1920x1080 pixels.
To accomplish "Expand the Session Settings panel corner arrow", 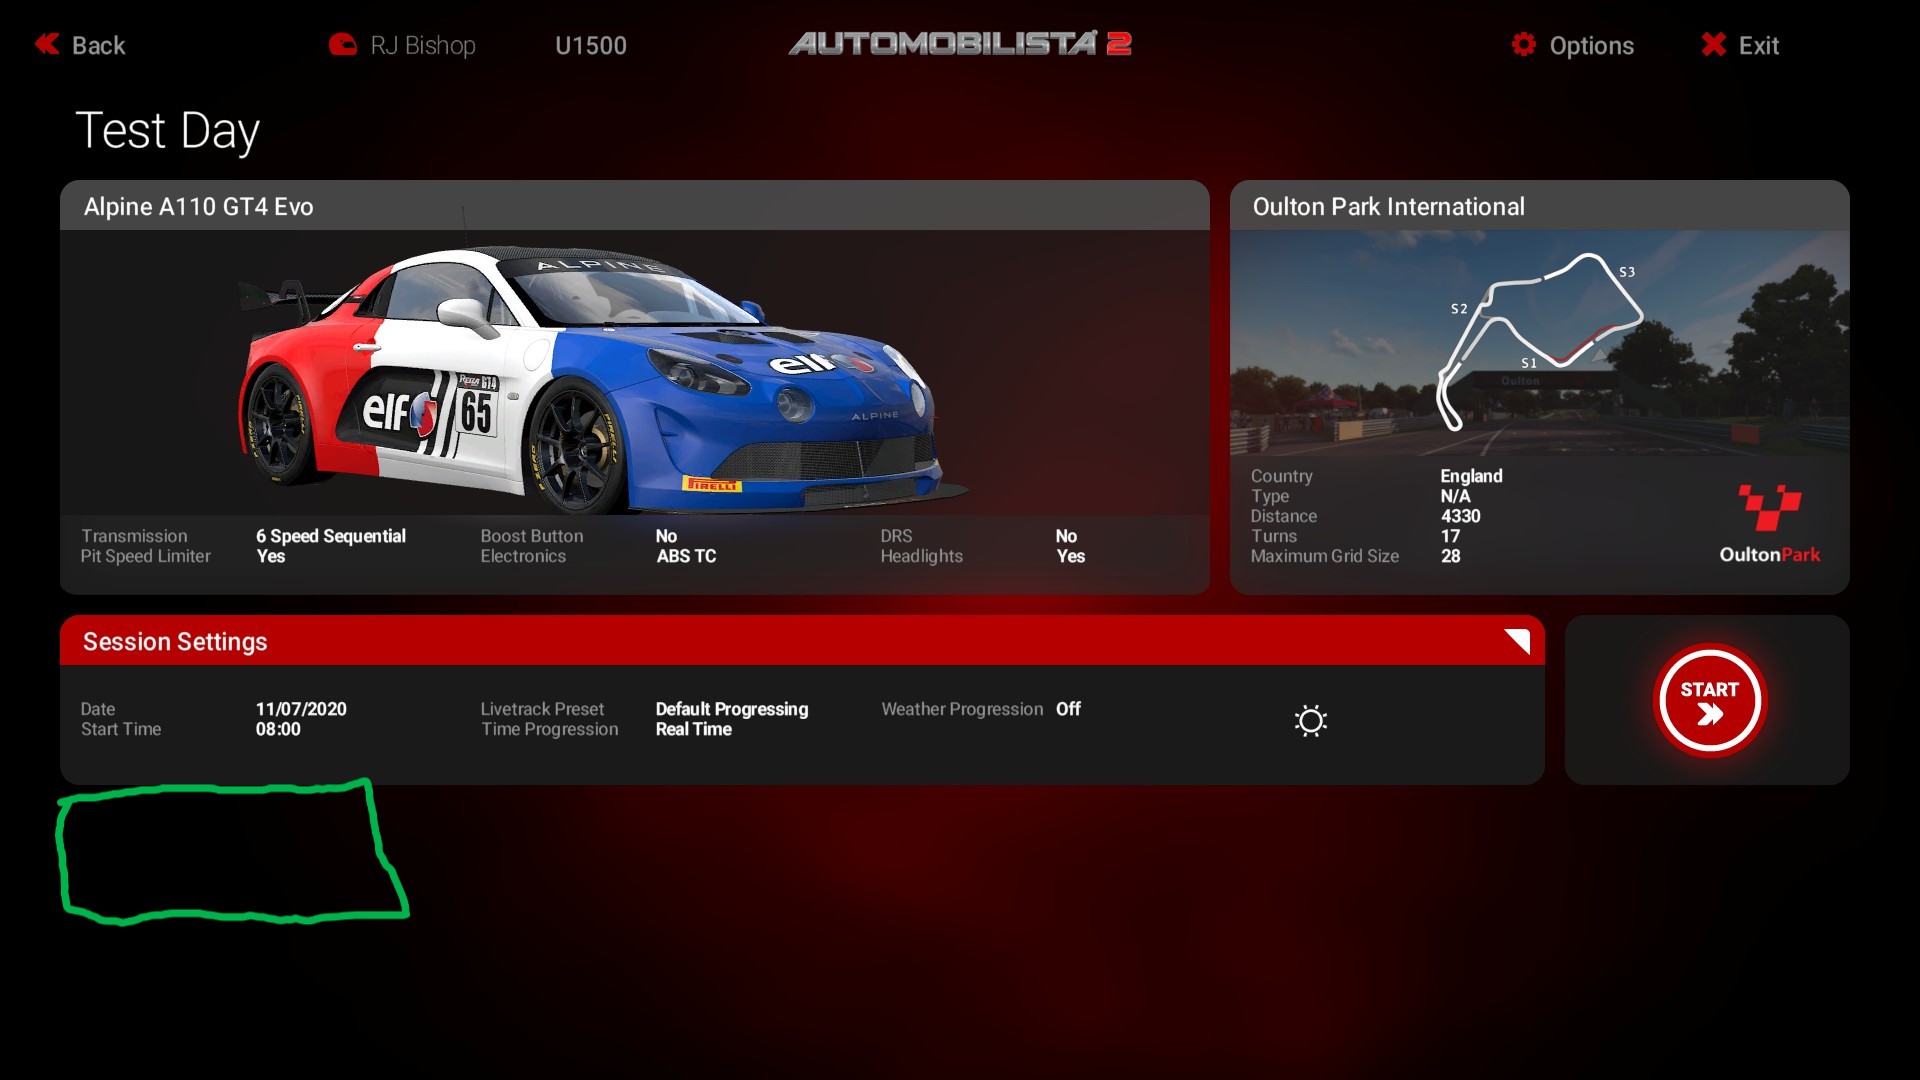I will point(1517,641).
